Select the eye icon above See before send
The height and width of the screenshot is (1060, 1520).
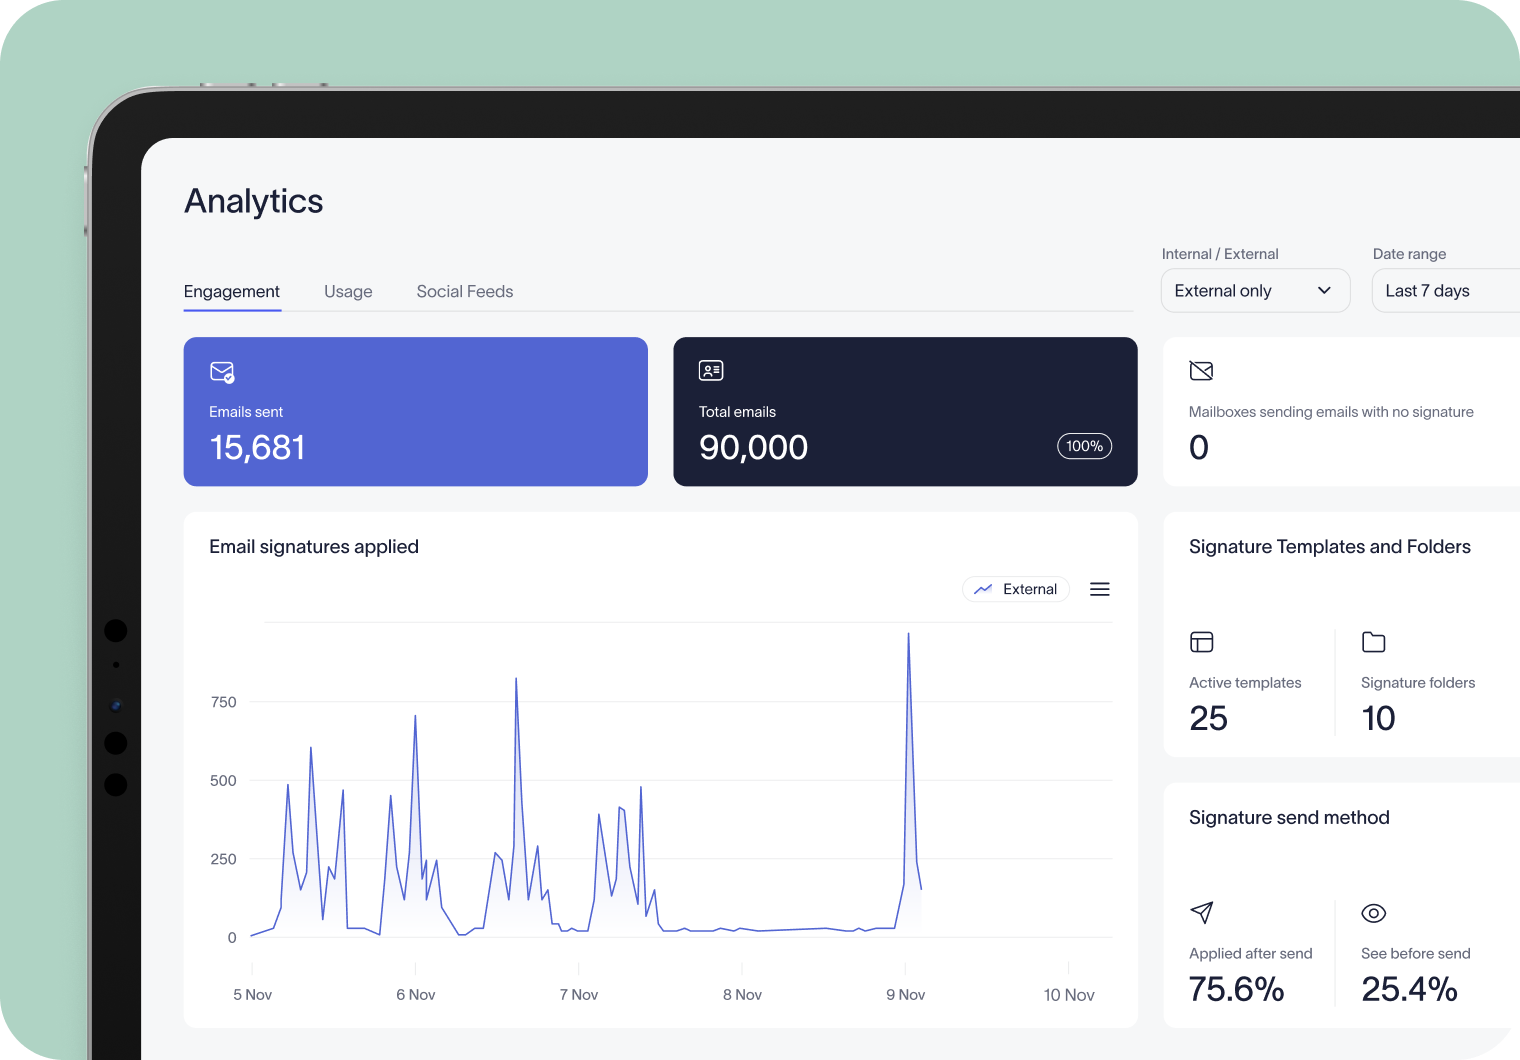click(x=1374, y=913)
